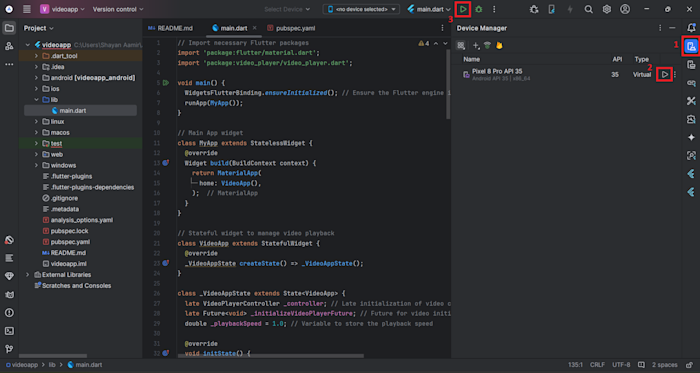700x373 pixels.
Task: Start debugging with the green bug icon
Action: tap(479, 9)
